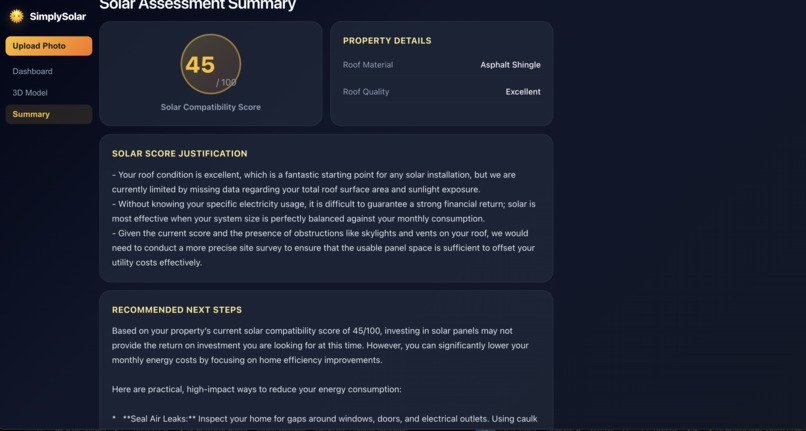Click the Solar Compatibility Score label
The height and width of the screenshot is (431, 806).
coord(211,107)
